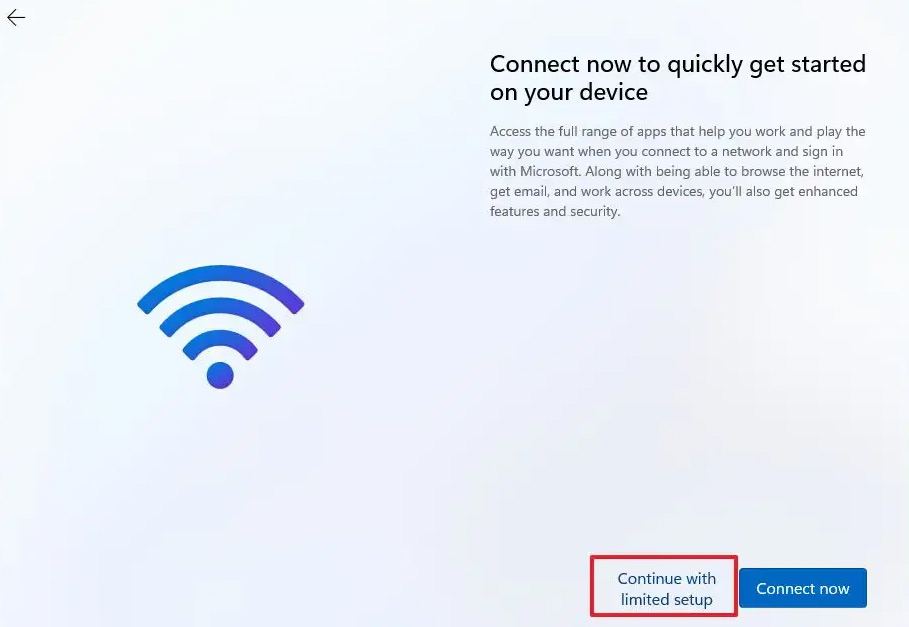Click the word "Connect" on the blue button
This screenshot has width=909, height=627.
[x=783, y=589]
